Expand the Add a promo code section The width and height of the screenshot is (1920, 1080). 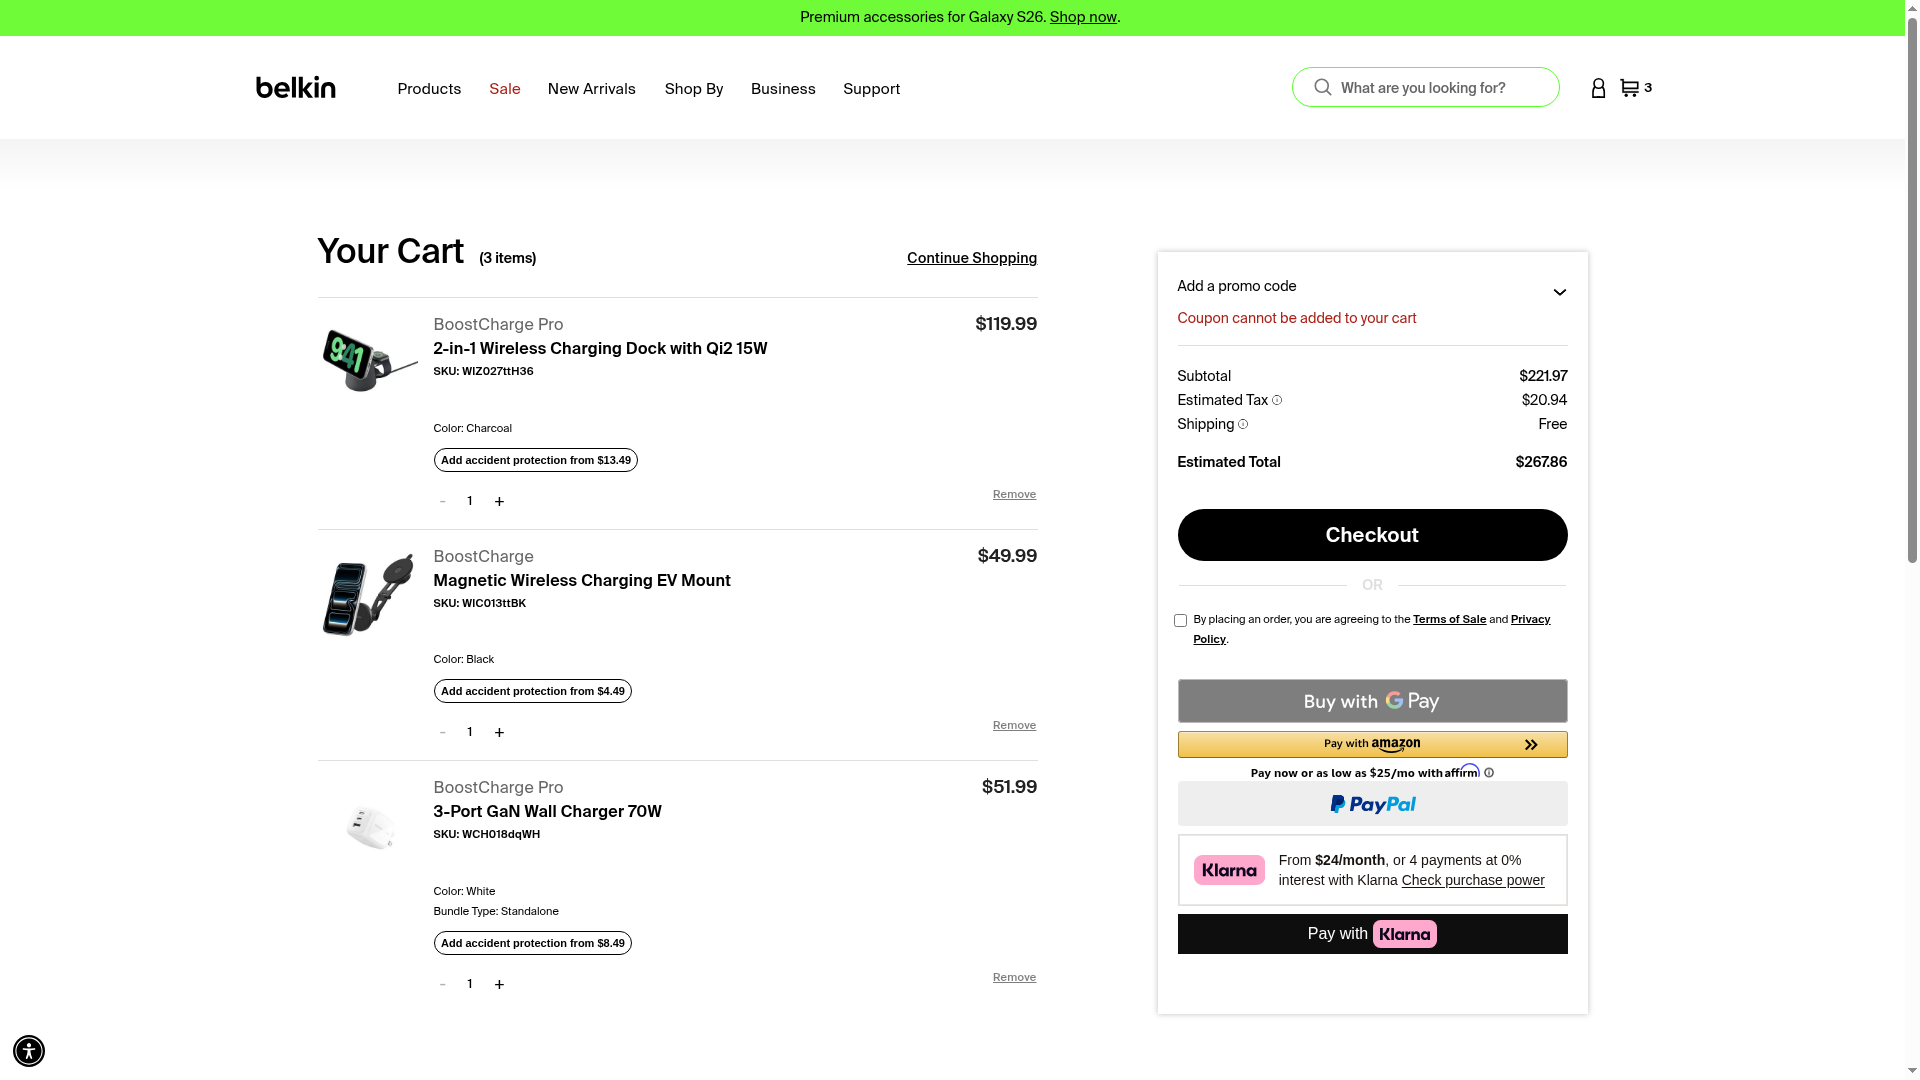[1372, 287]
